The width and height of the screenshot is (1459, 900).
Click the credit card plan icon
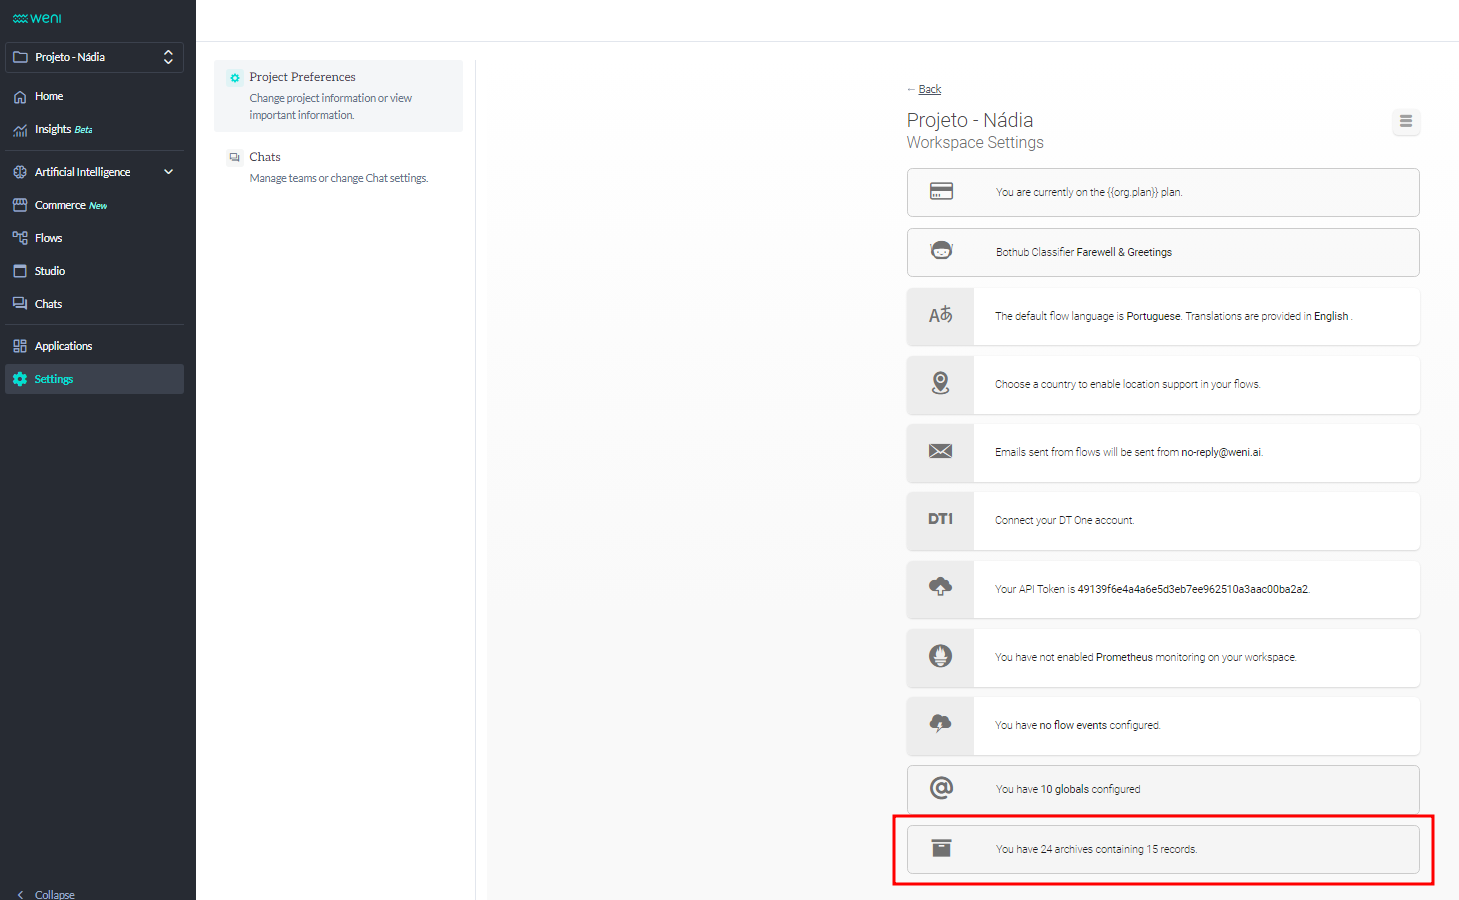(941, 192)
